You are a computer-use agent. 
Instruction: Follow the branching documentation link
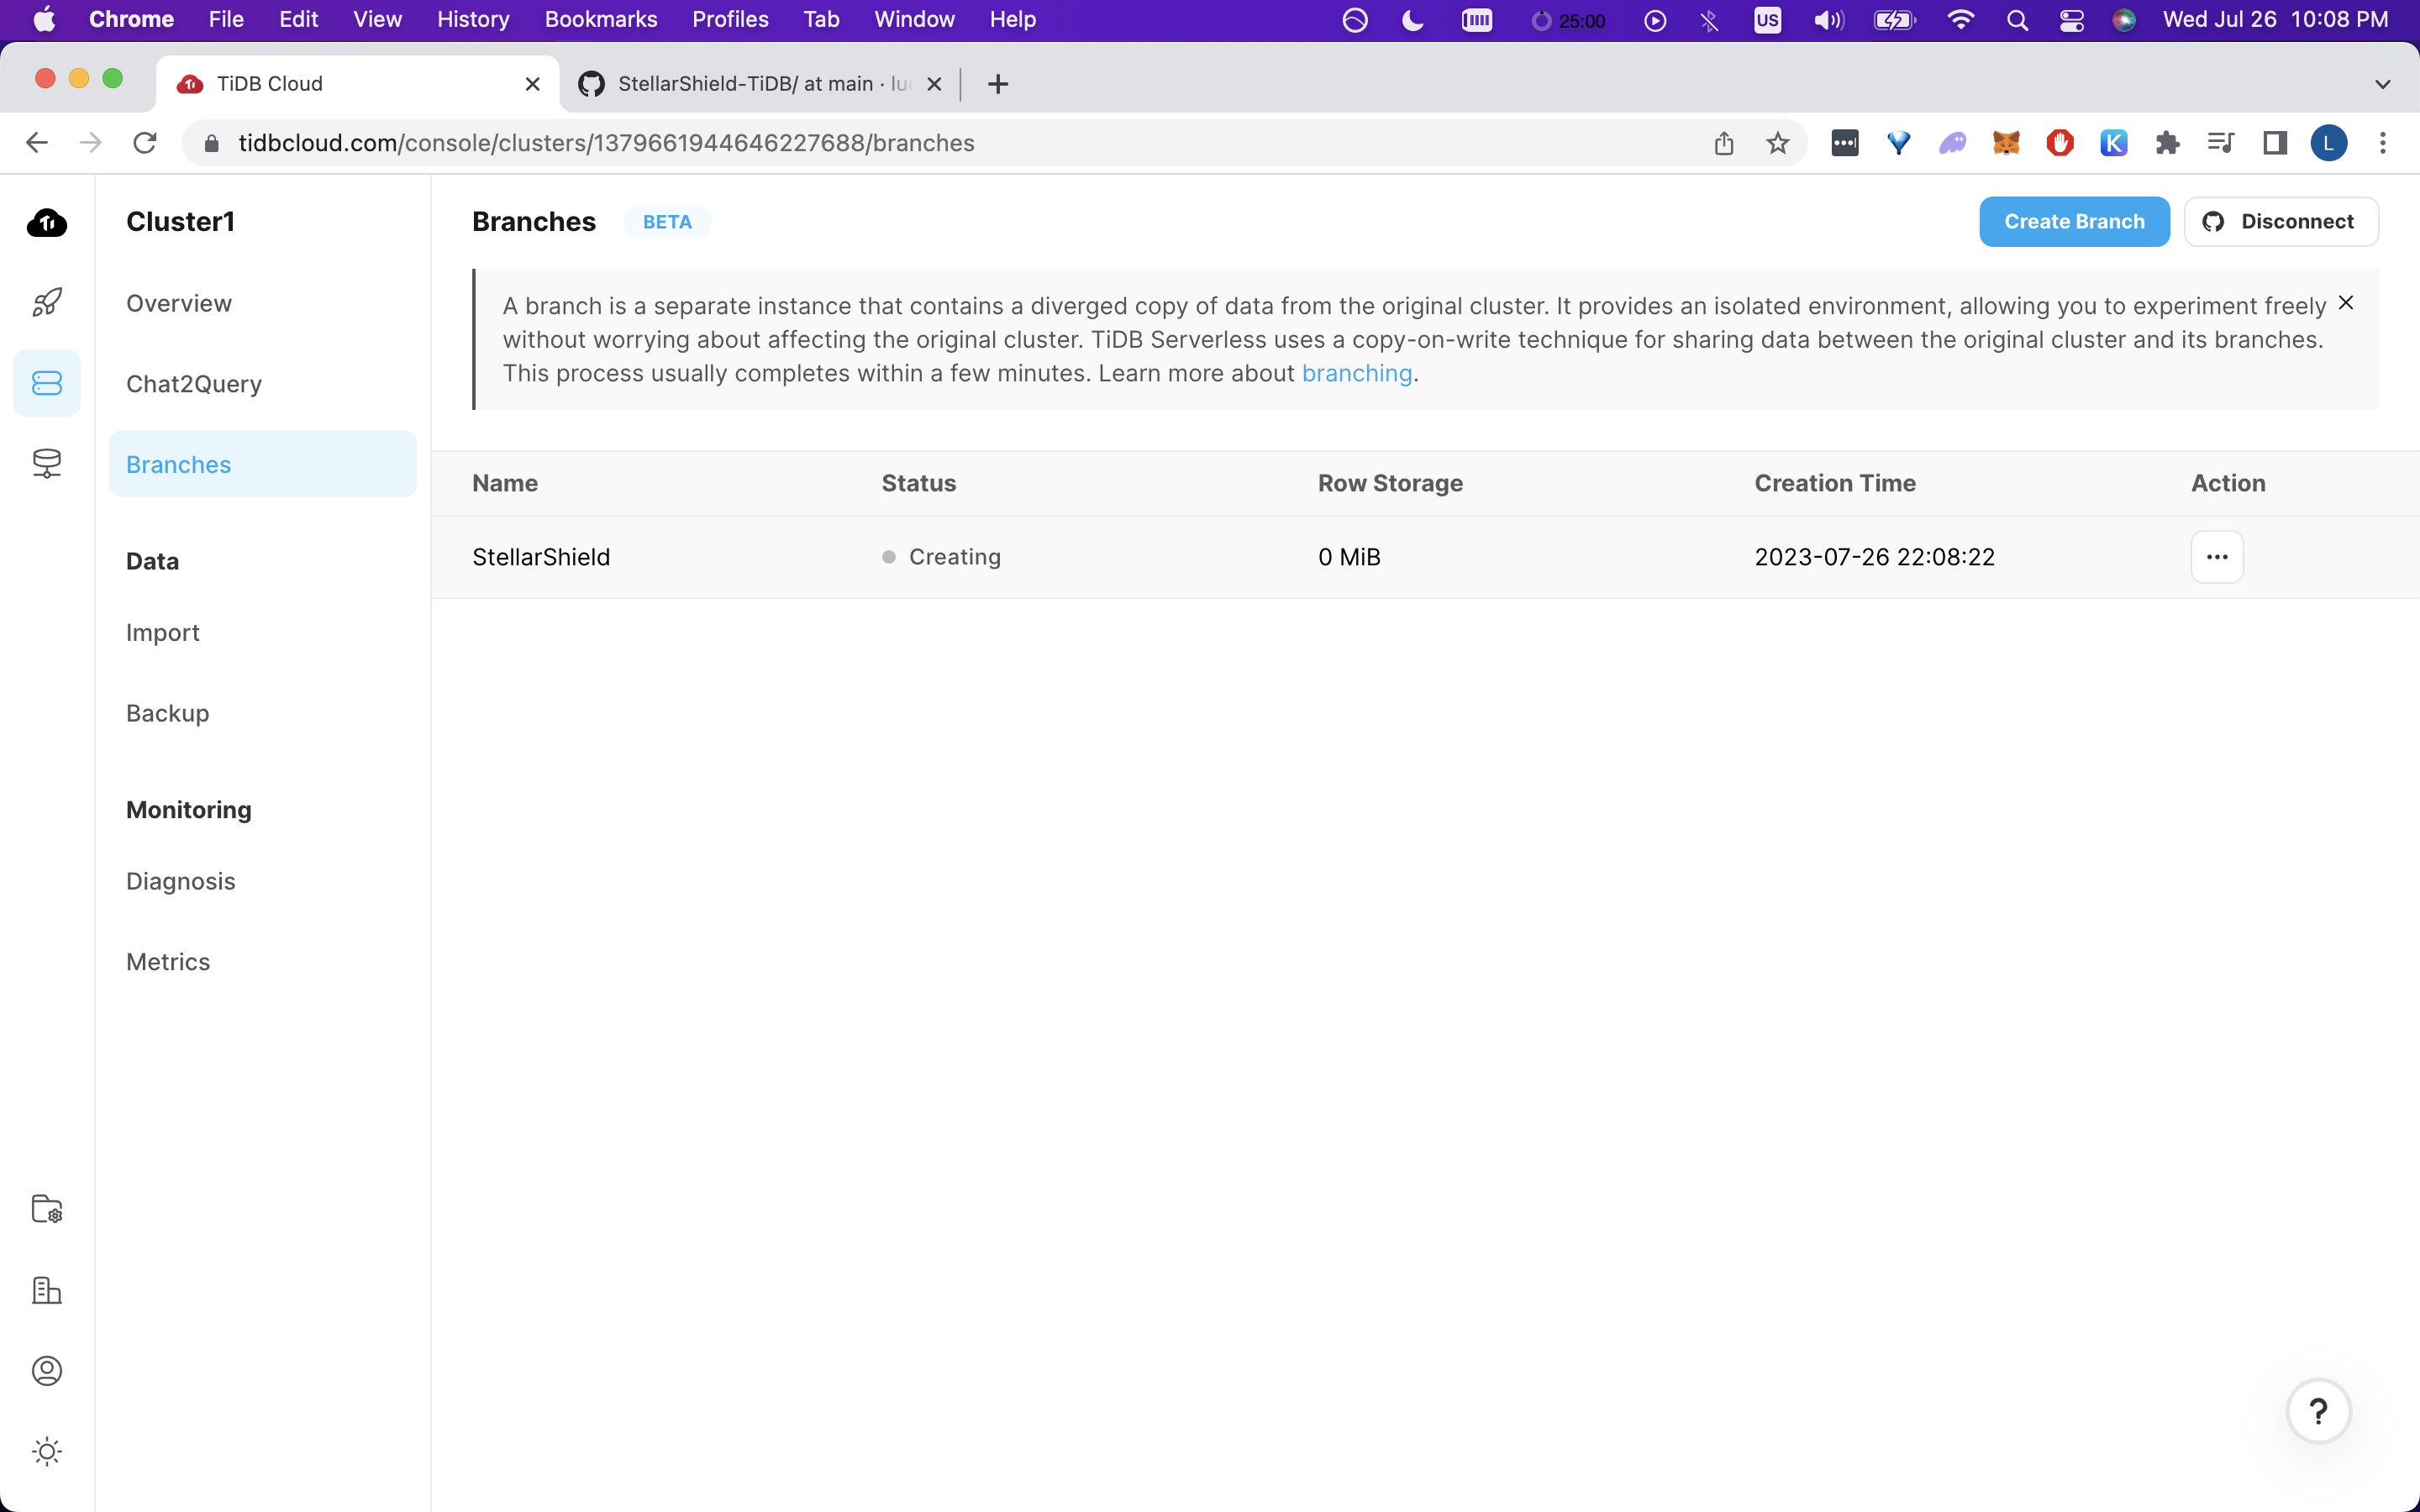pyautogui.click(x=1356, y=373)
